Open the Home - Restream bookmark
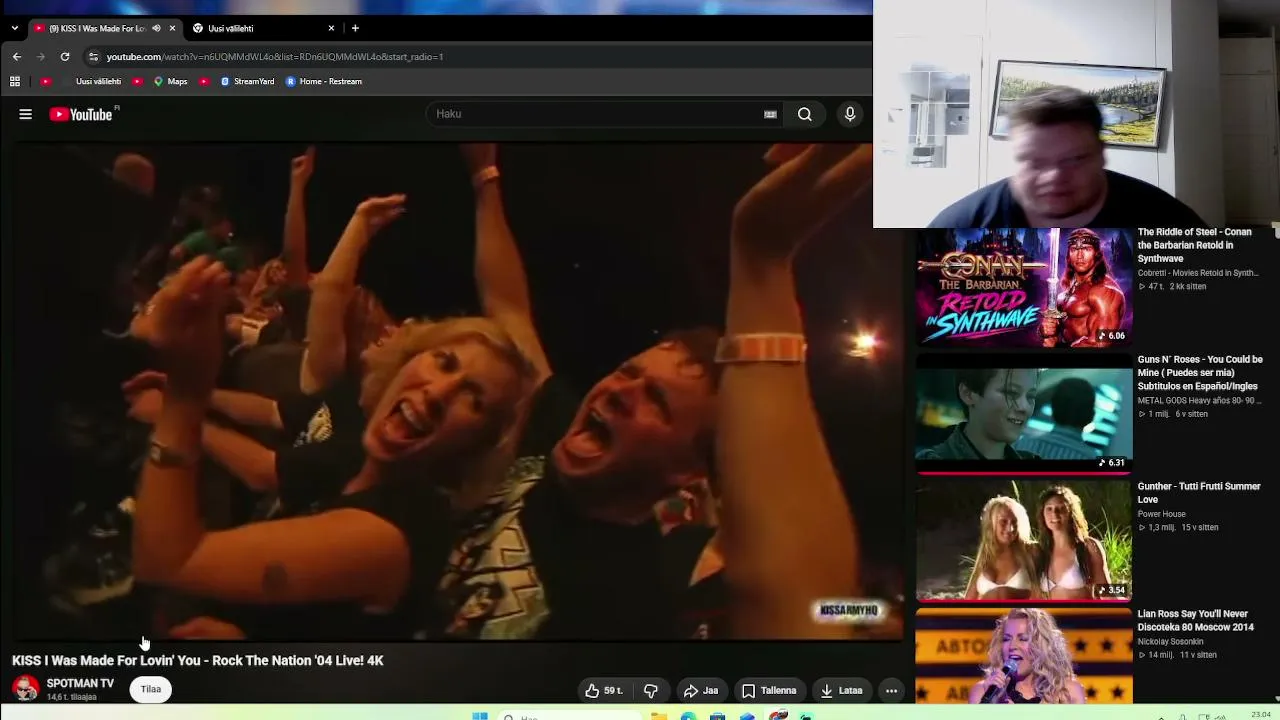Viewport: 1280px width, 720px height. point(324,81)
